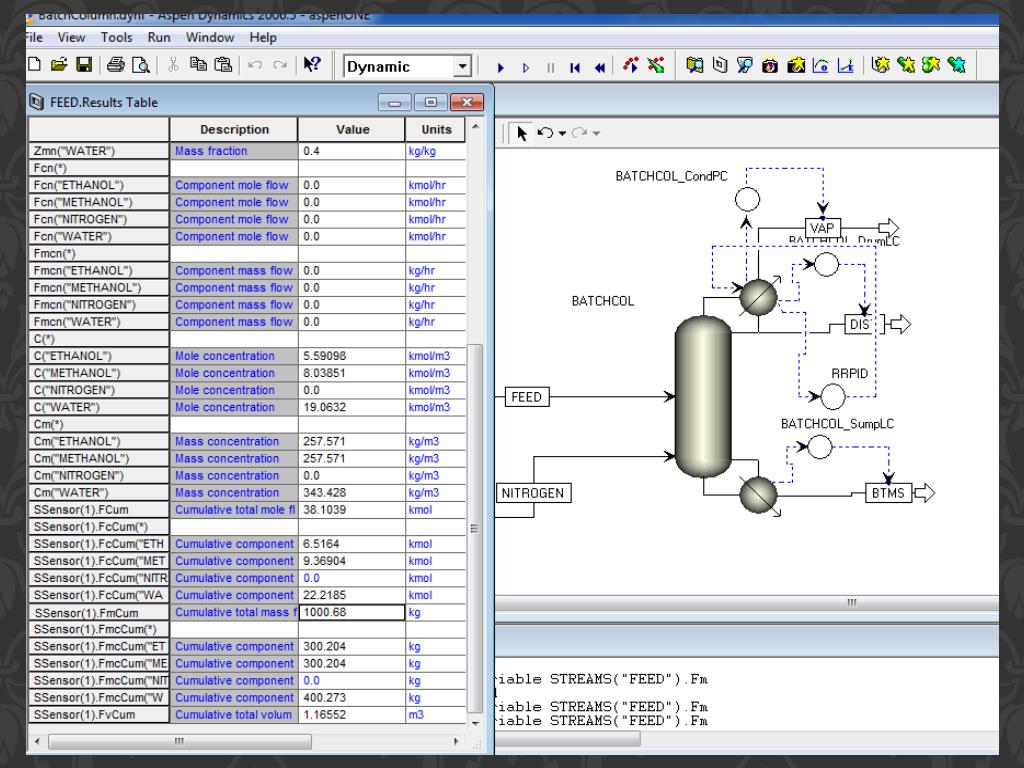Open the Window menu
The image size is (1024, 768).
coord(210,37)
